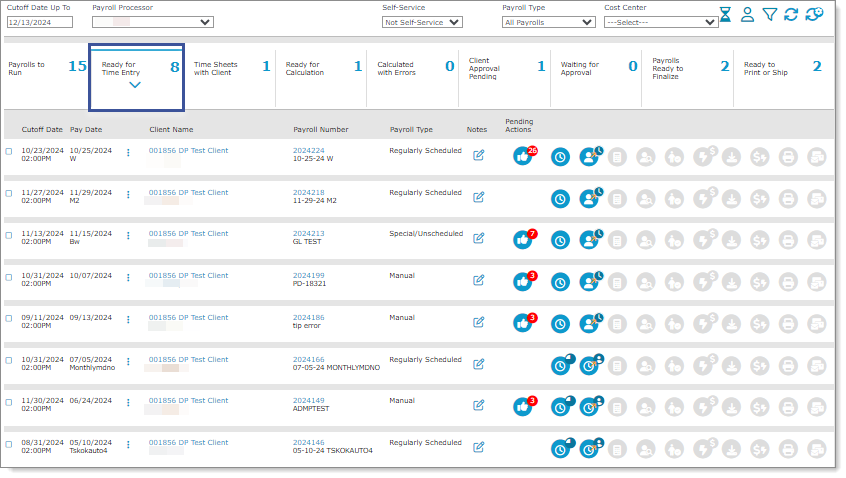Click the hourglass icon in top toolbar
This screenshot has width=846, height=478.
click(725, 15)
